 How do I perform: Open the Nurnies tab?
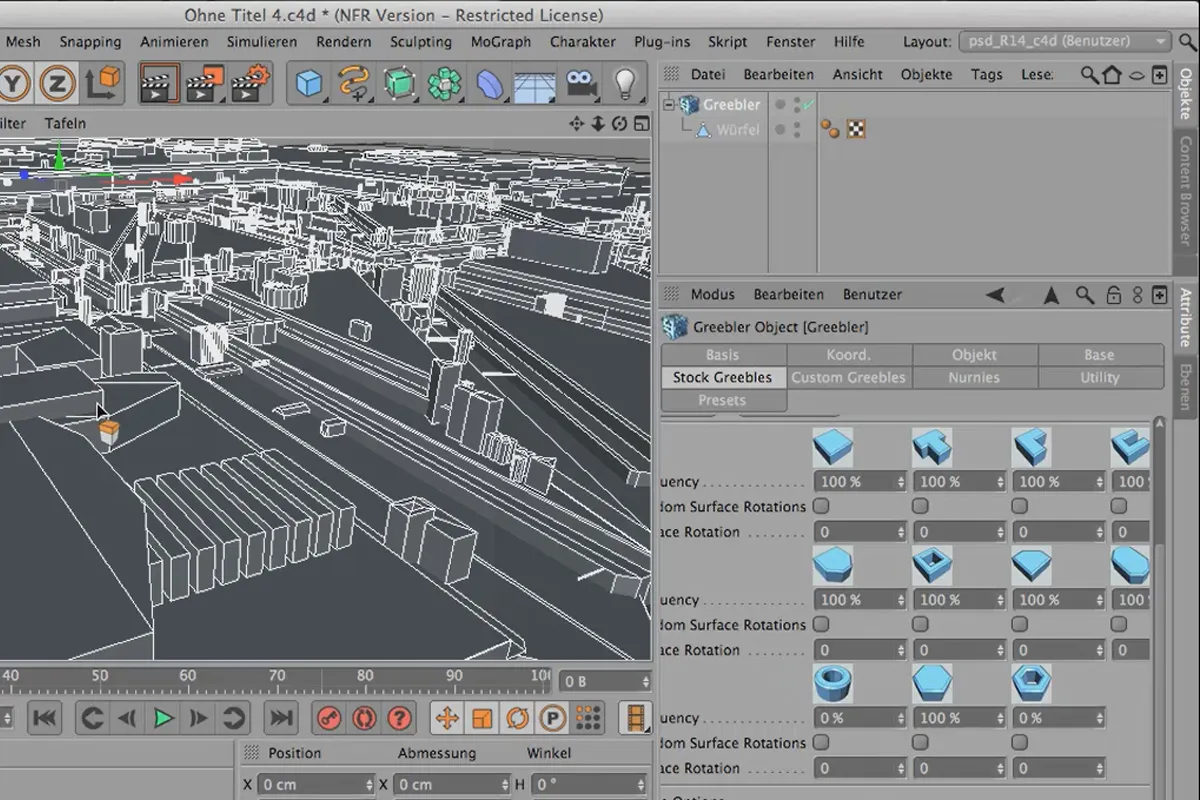pyautogui.click(x=974, y=377)
